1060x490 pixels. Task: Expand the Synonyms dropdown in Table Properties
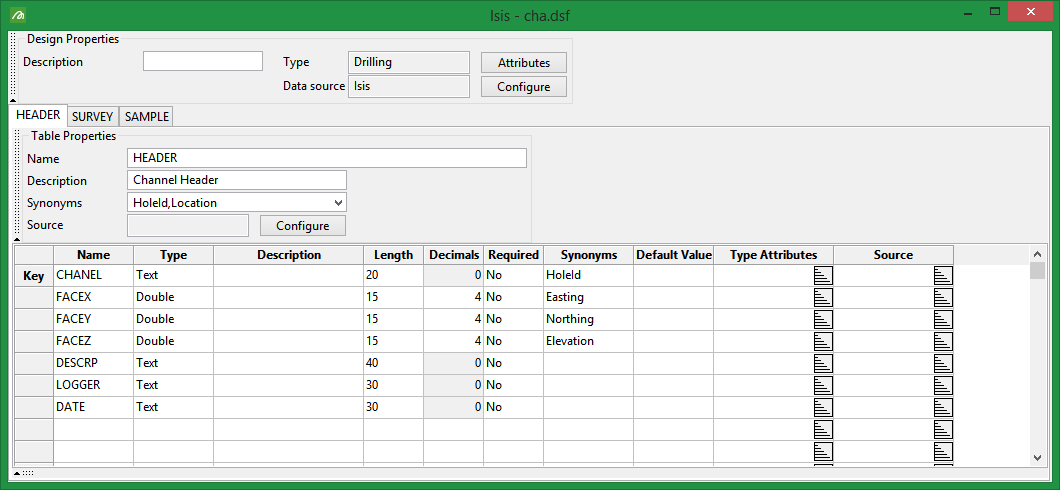point(338,203)
